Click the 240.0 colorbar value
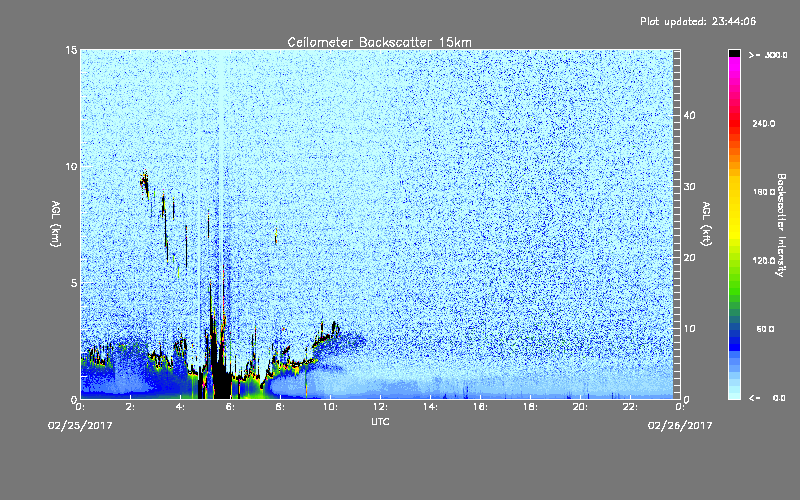The width and height of the screenshot is (800, 500). 764,123
